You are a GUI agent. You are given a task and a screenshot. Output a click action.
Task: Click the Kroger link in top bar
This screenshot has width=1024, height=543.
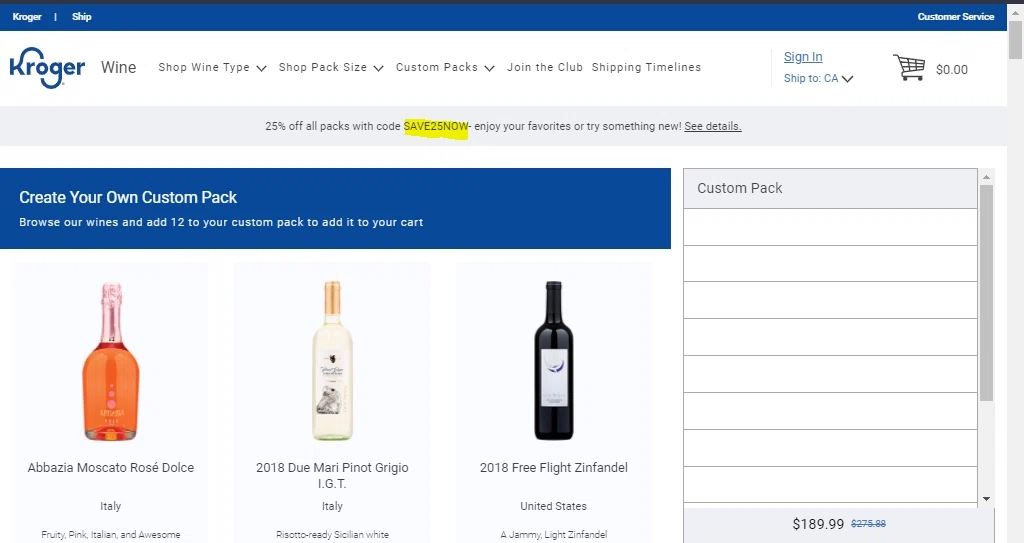pyautogui.click(x=27, y=17)
